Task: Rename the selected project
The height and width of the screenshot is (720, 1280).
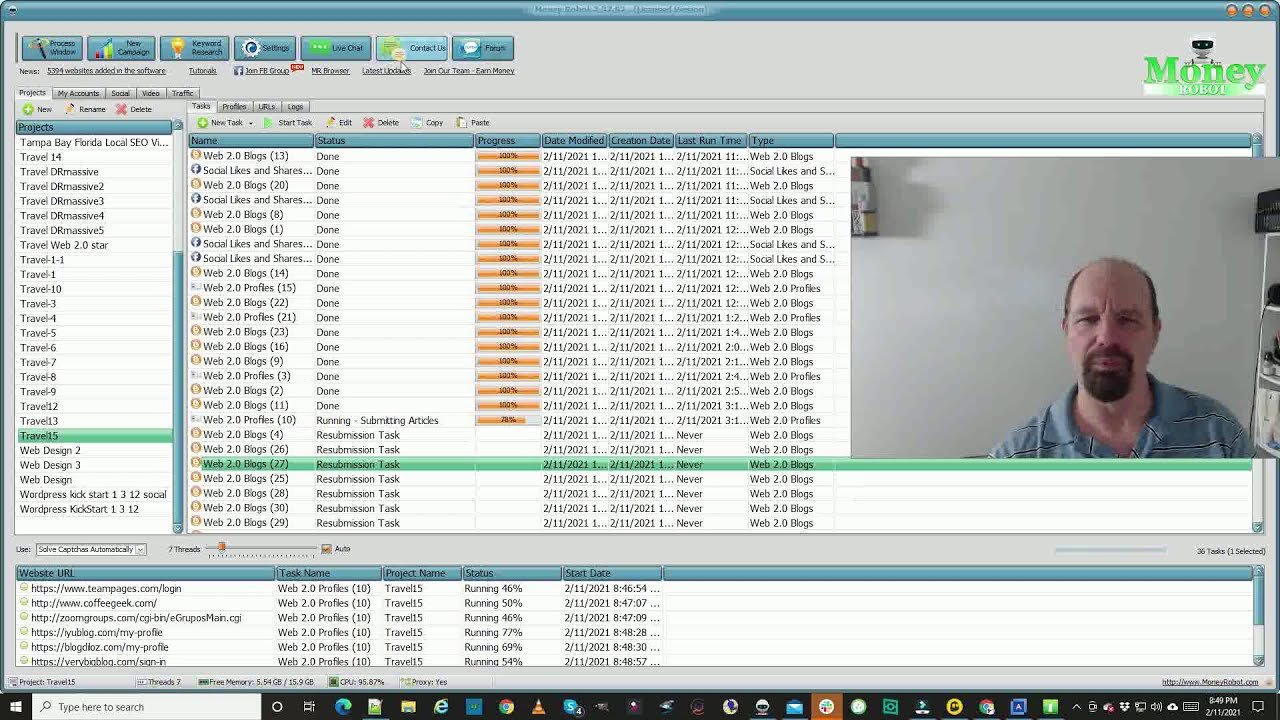Action: (x=85, y=109)
